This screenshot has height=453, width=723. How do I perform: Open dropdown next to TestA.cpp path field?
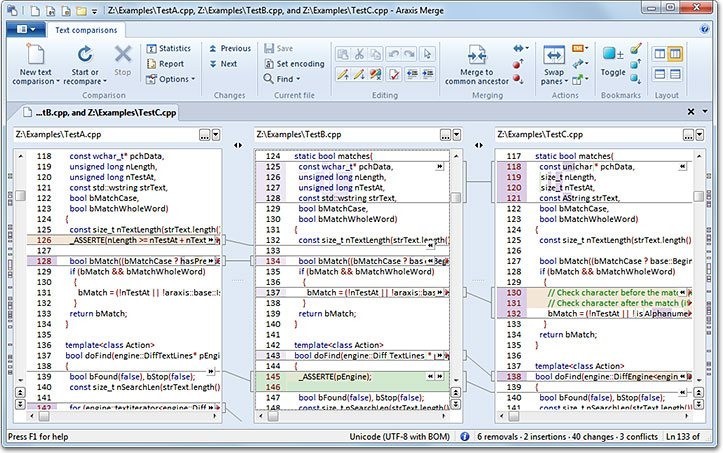pos(217,133)
